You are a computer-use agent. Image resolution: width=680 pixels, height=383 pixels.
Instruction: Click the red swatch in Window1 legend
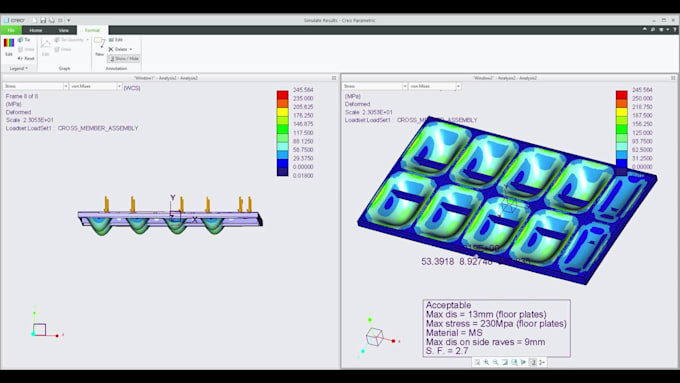click(282, 95)
